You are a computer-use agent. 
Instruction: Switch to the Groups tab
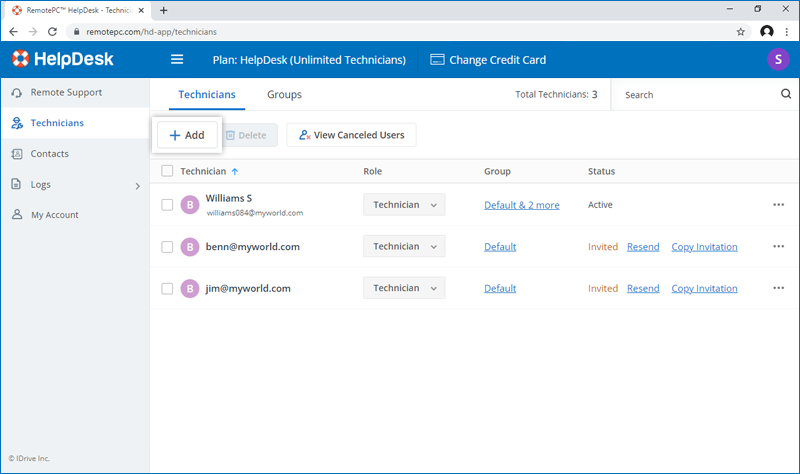click(x=284, y=95)
